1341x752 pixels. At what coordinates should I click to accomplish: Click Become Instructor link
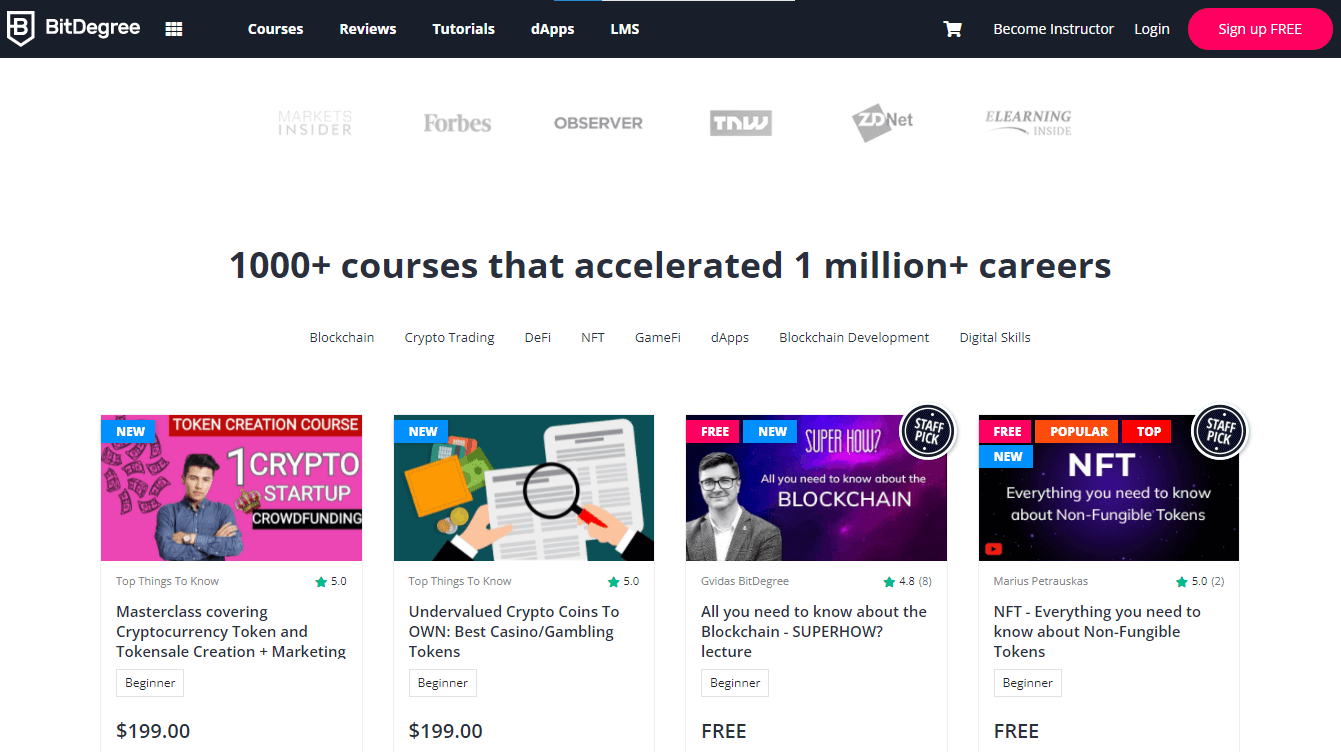pos(1053,29)
